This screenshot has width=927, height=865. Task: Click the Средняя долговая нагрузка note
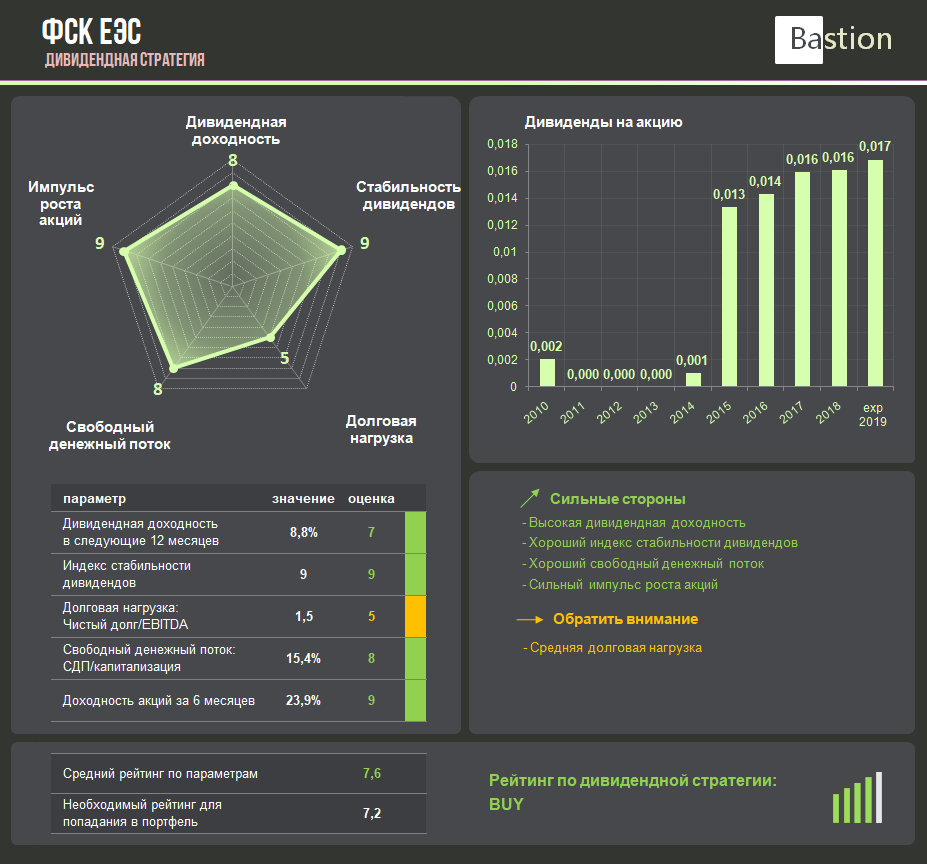pos(614,648)
